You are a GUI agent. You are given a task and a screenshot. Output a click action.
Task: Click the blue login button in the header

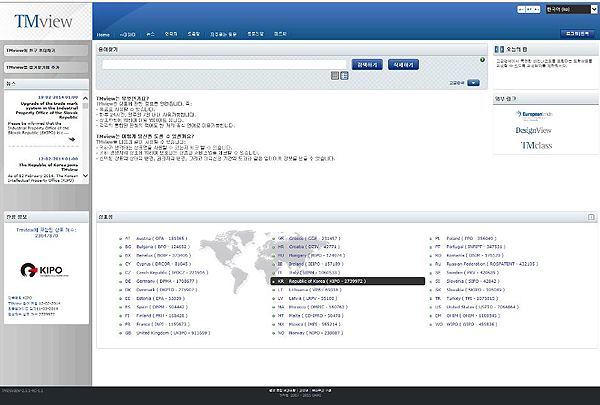click(577, 34)
